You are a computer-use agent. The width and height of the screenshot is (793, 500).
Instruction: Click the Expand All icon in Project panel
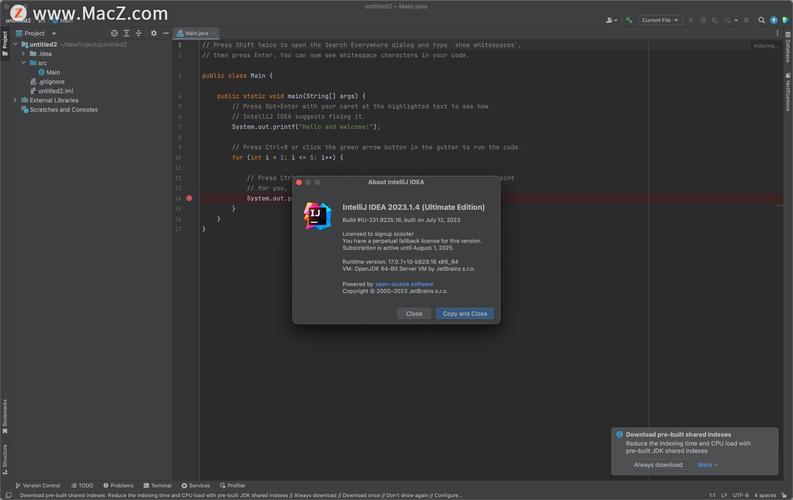[126, 33]
